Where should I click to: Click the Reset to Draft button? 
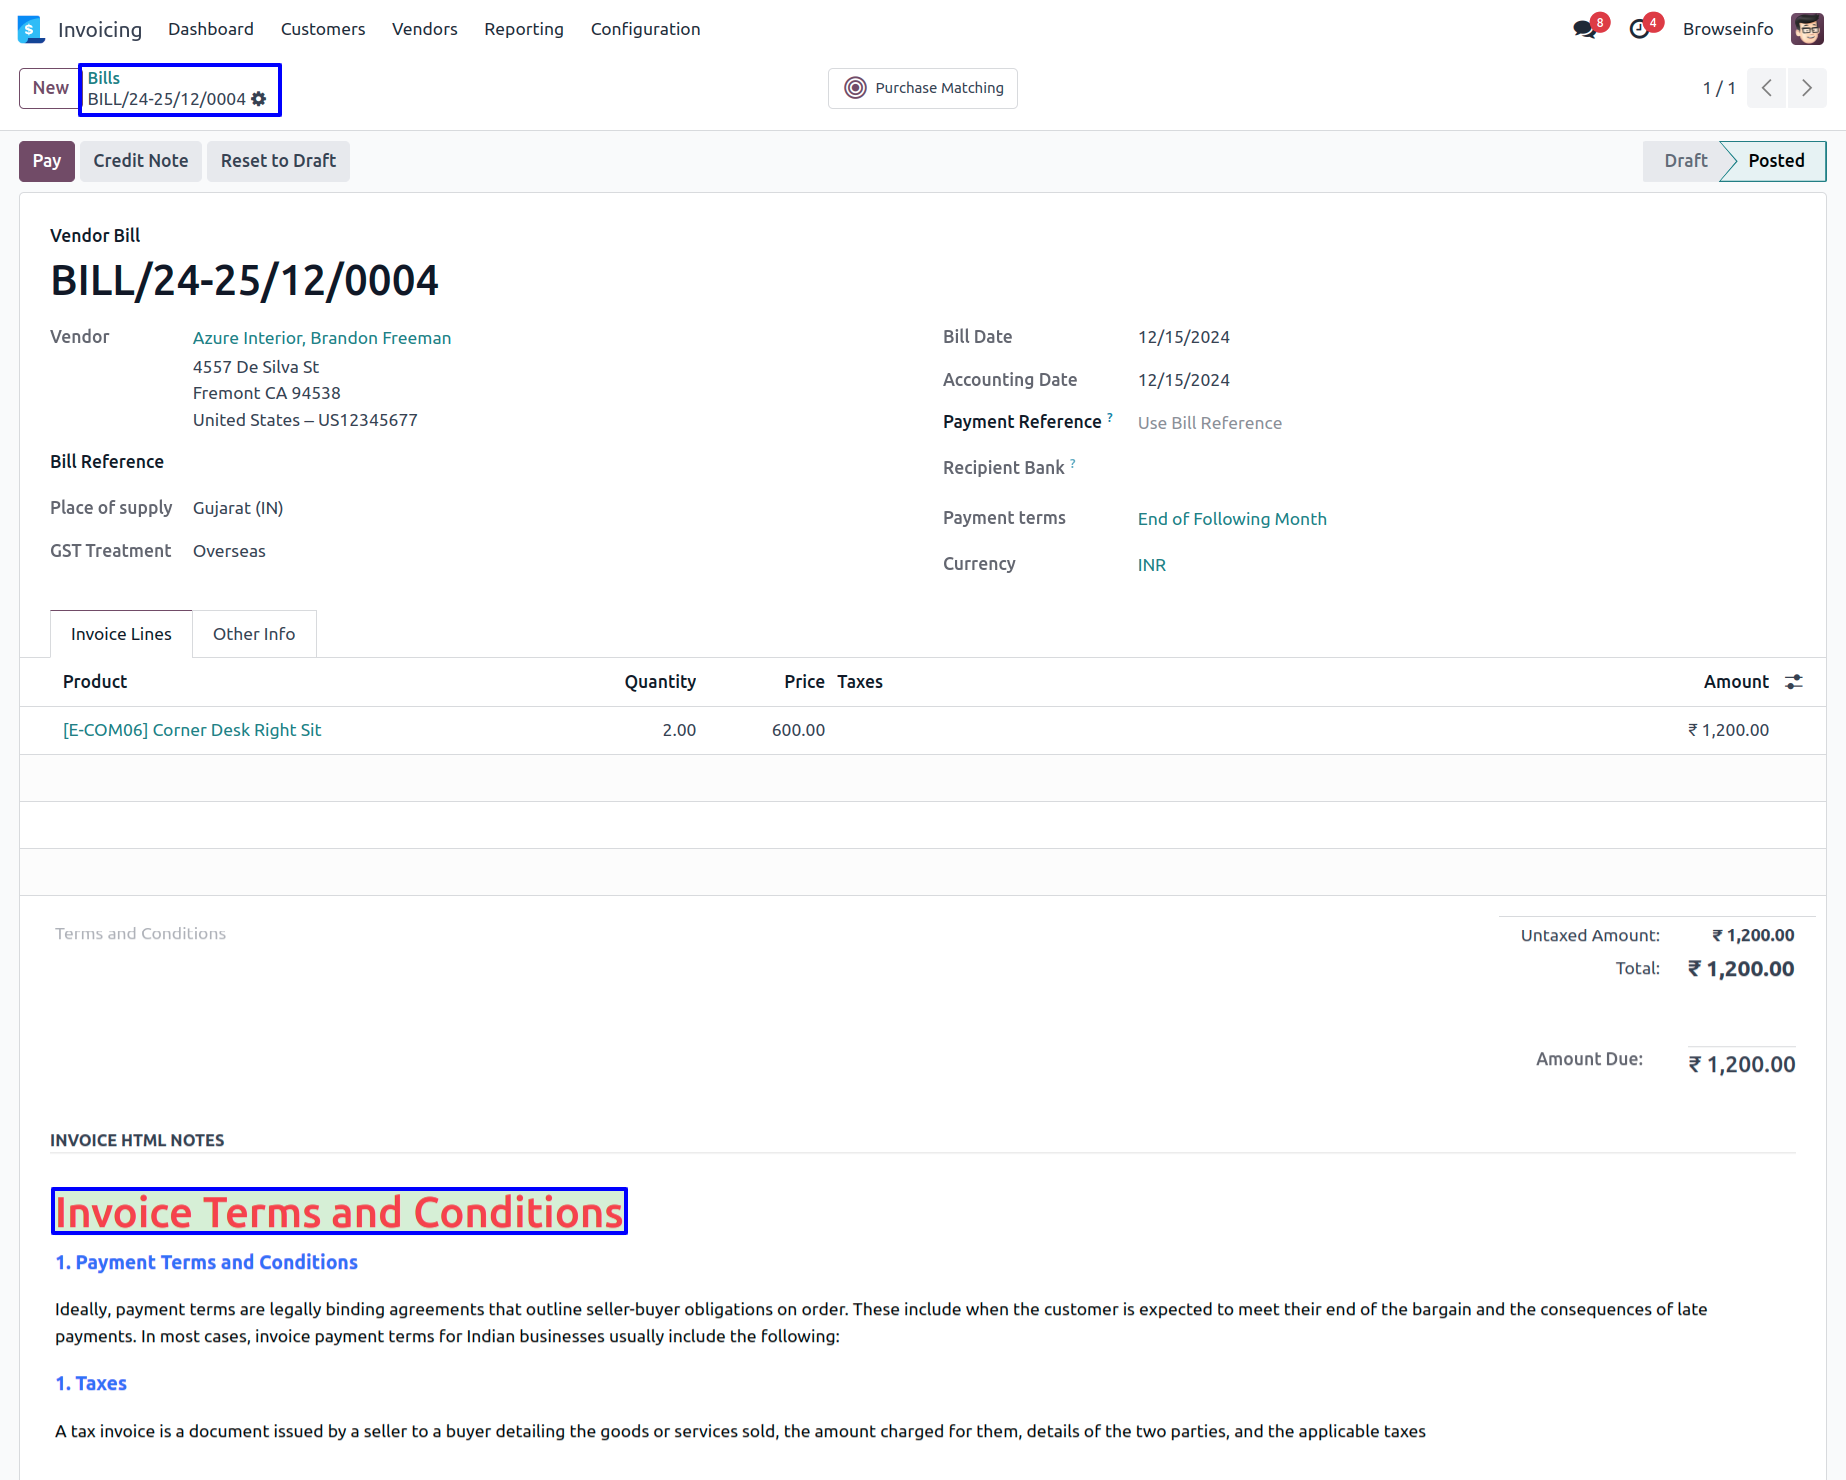[x=278, y=161]
